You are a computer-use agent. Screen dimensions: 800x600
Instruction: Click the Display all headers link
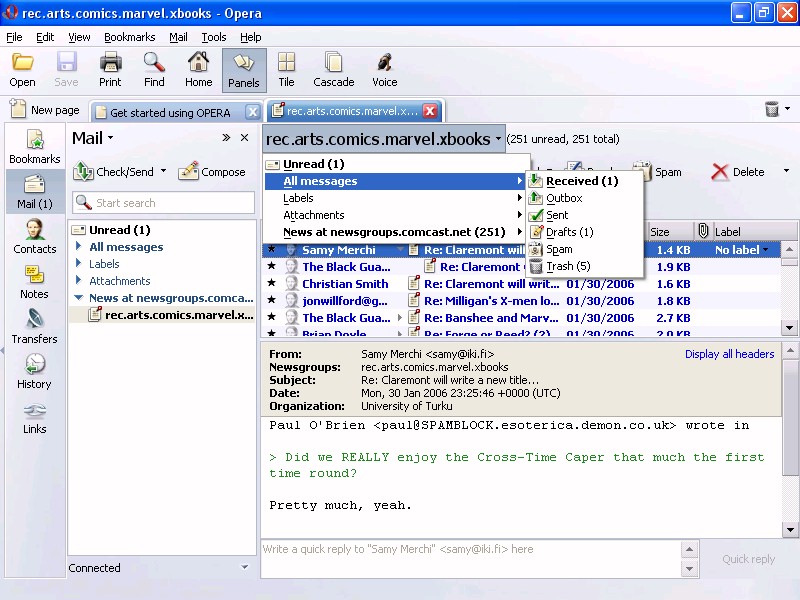(x=729, y=354)
